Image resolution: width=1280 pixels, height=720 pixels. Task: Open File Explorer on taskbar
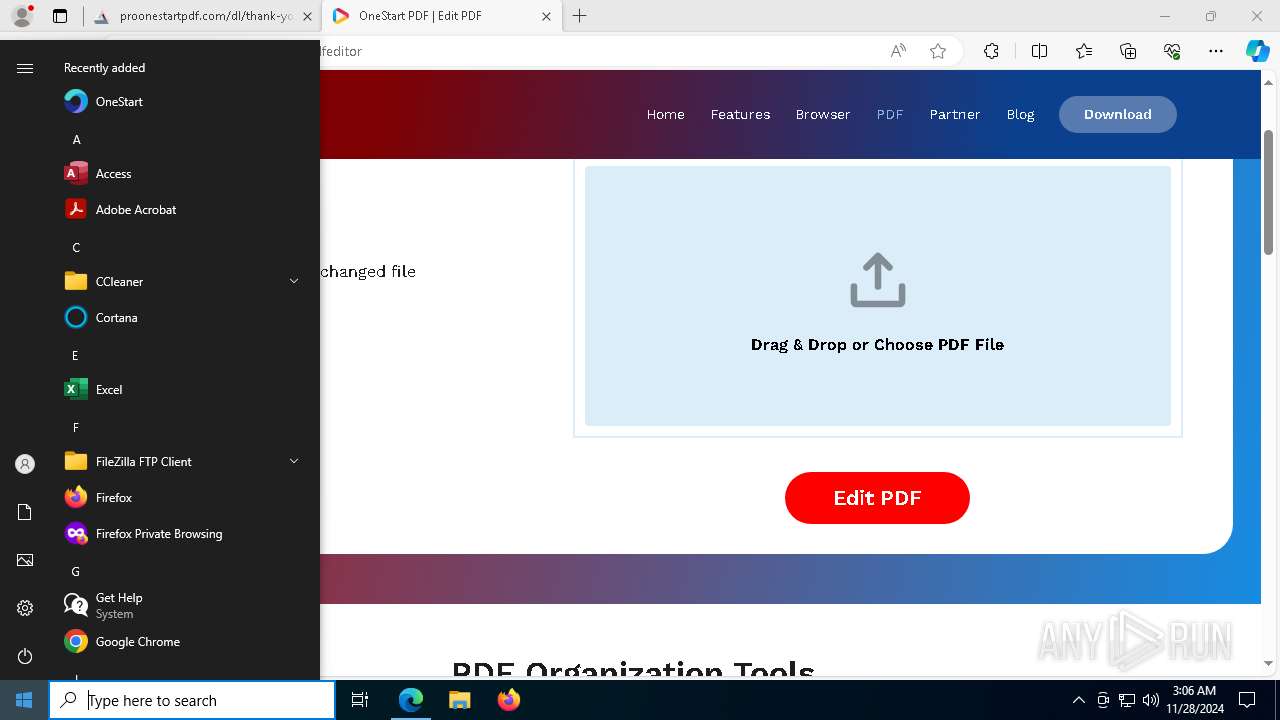pyautogui.click(x=459, y=700)
